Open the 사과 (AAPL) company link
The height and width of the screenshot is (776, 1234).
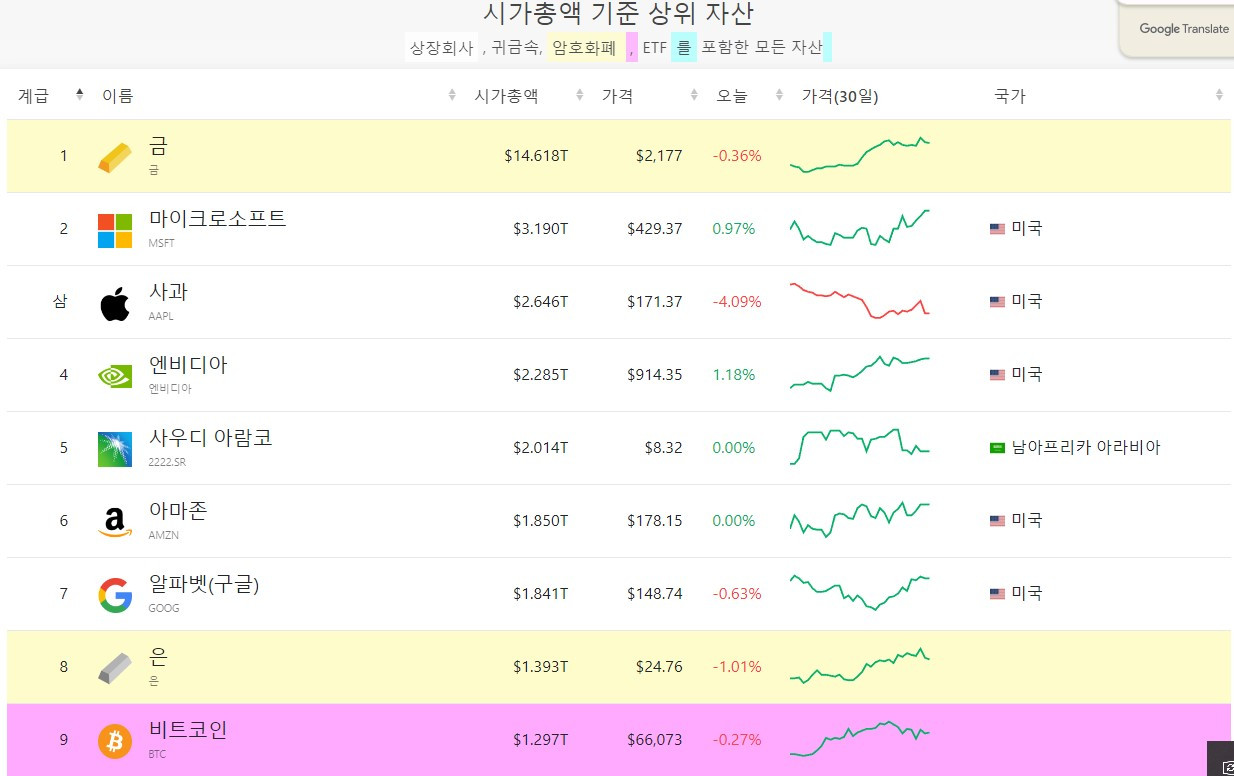168,292
